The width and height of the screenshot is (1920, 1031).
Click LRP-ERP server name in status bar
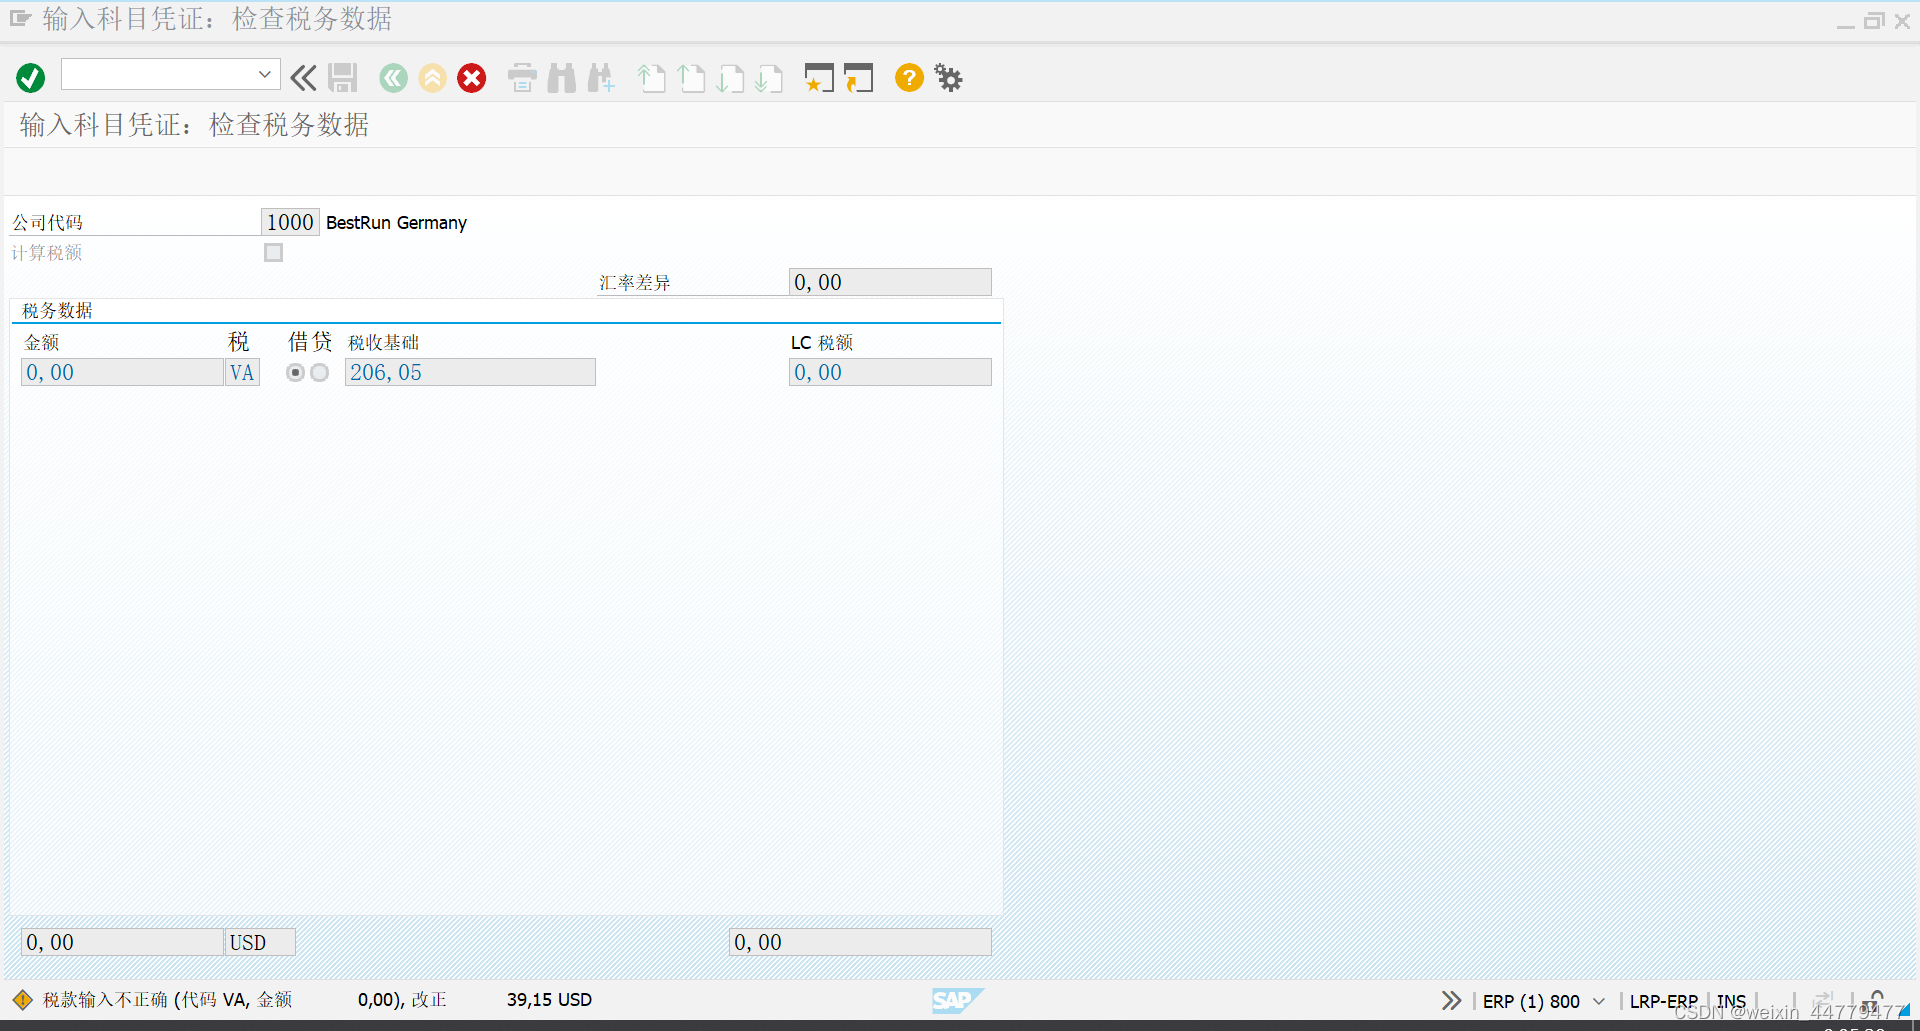pyautogui.click(x=1664, y=1001)
